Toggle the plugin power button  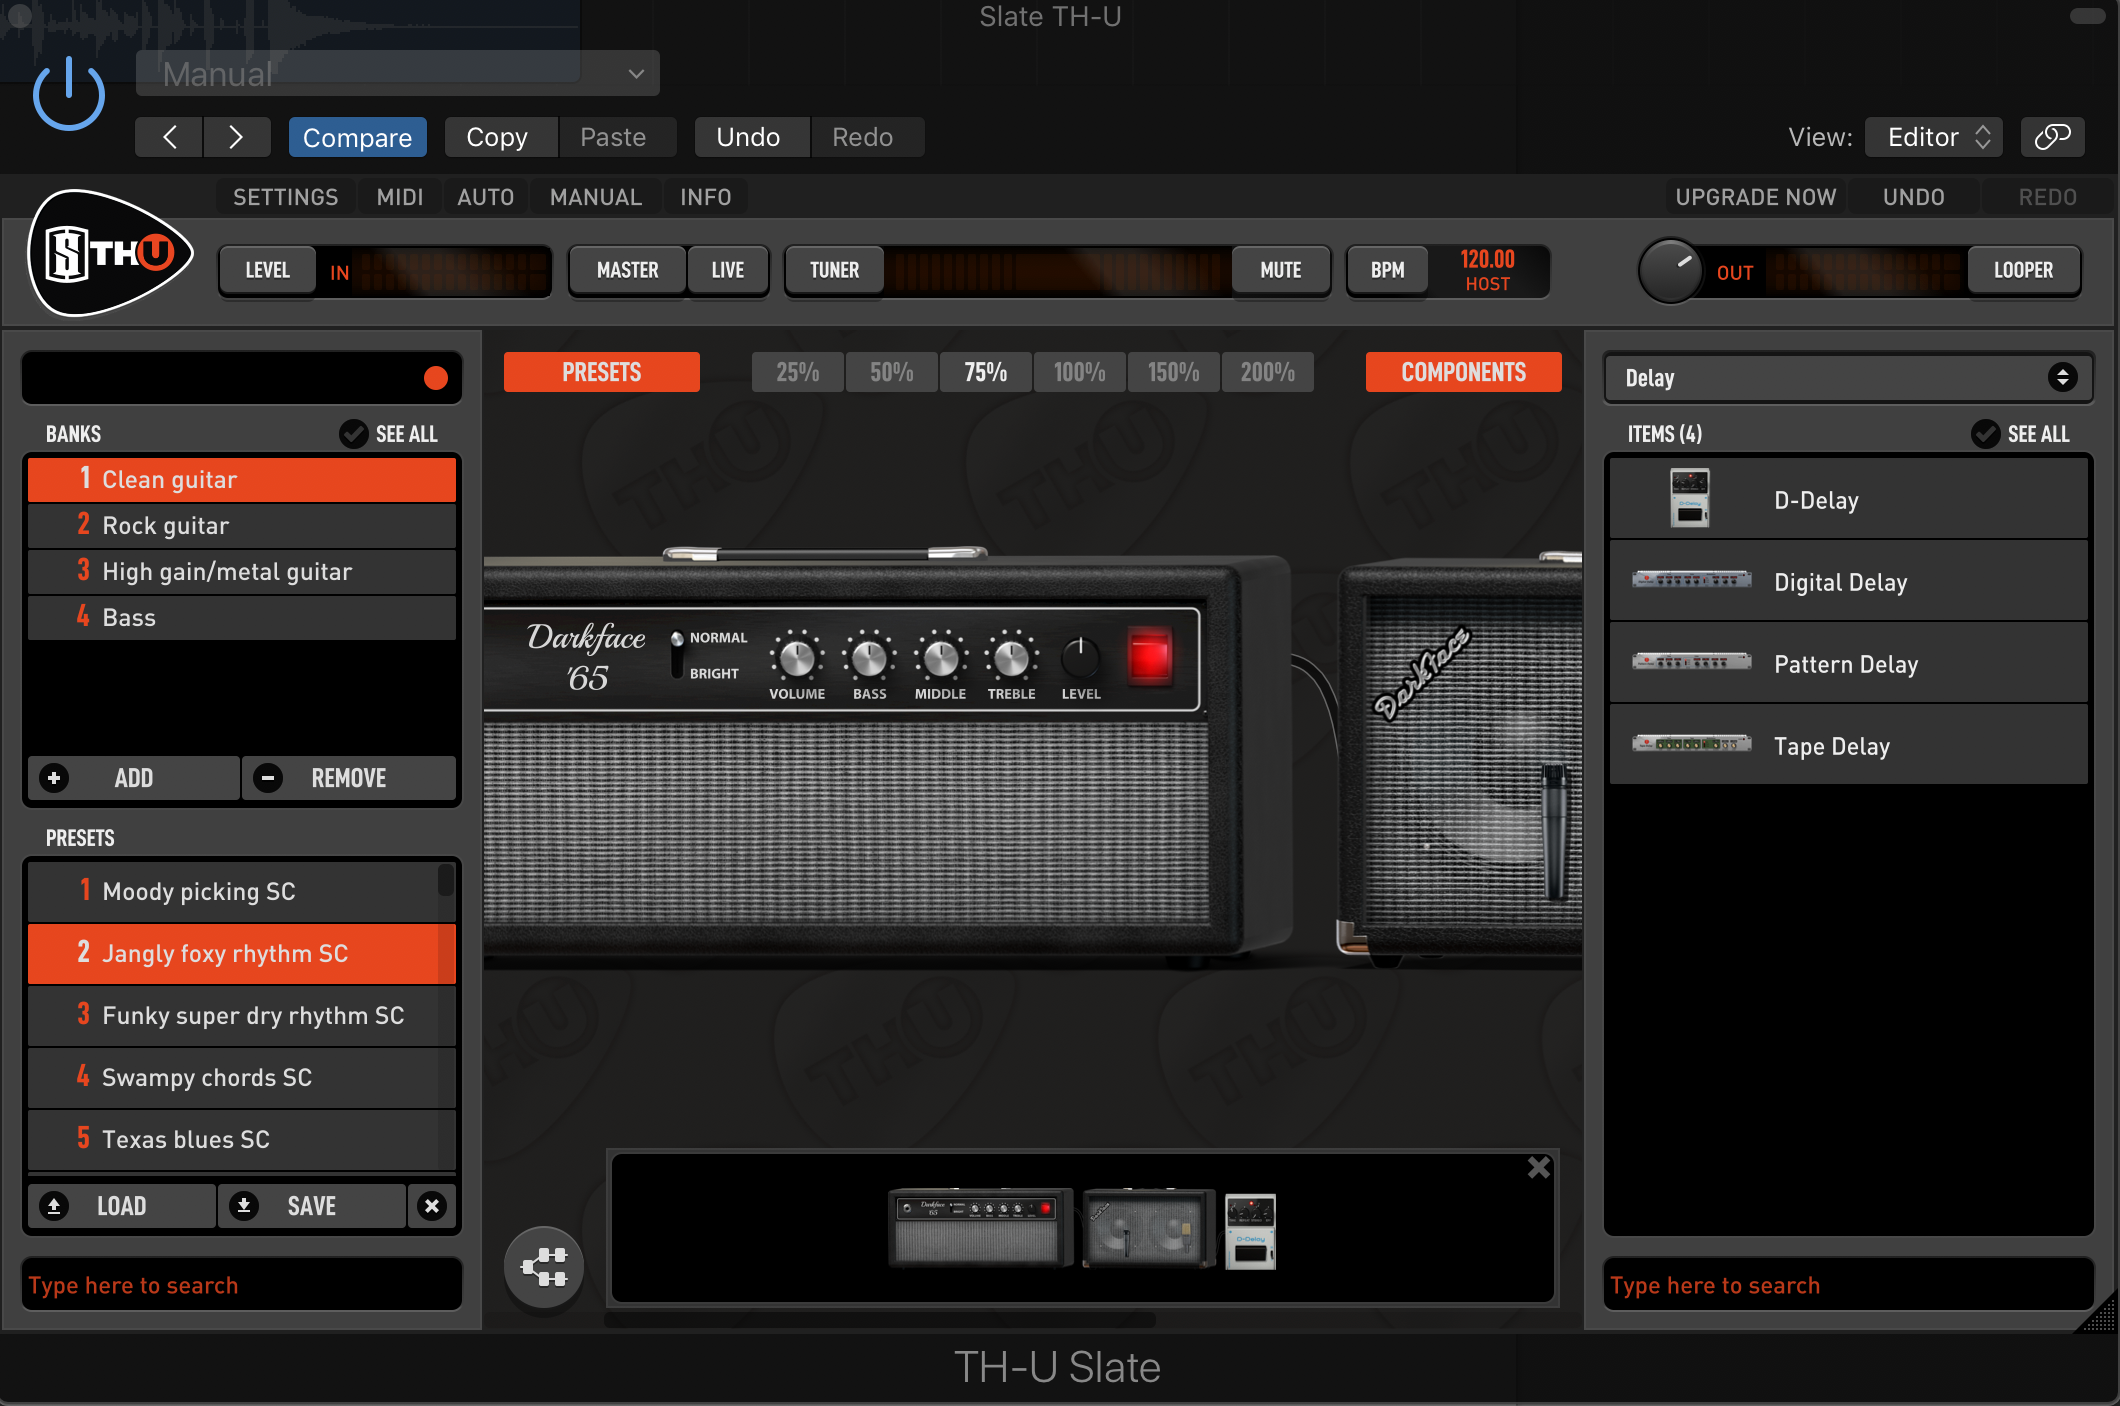[68, 94]
